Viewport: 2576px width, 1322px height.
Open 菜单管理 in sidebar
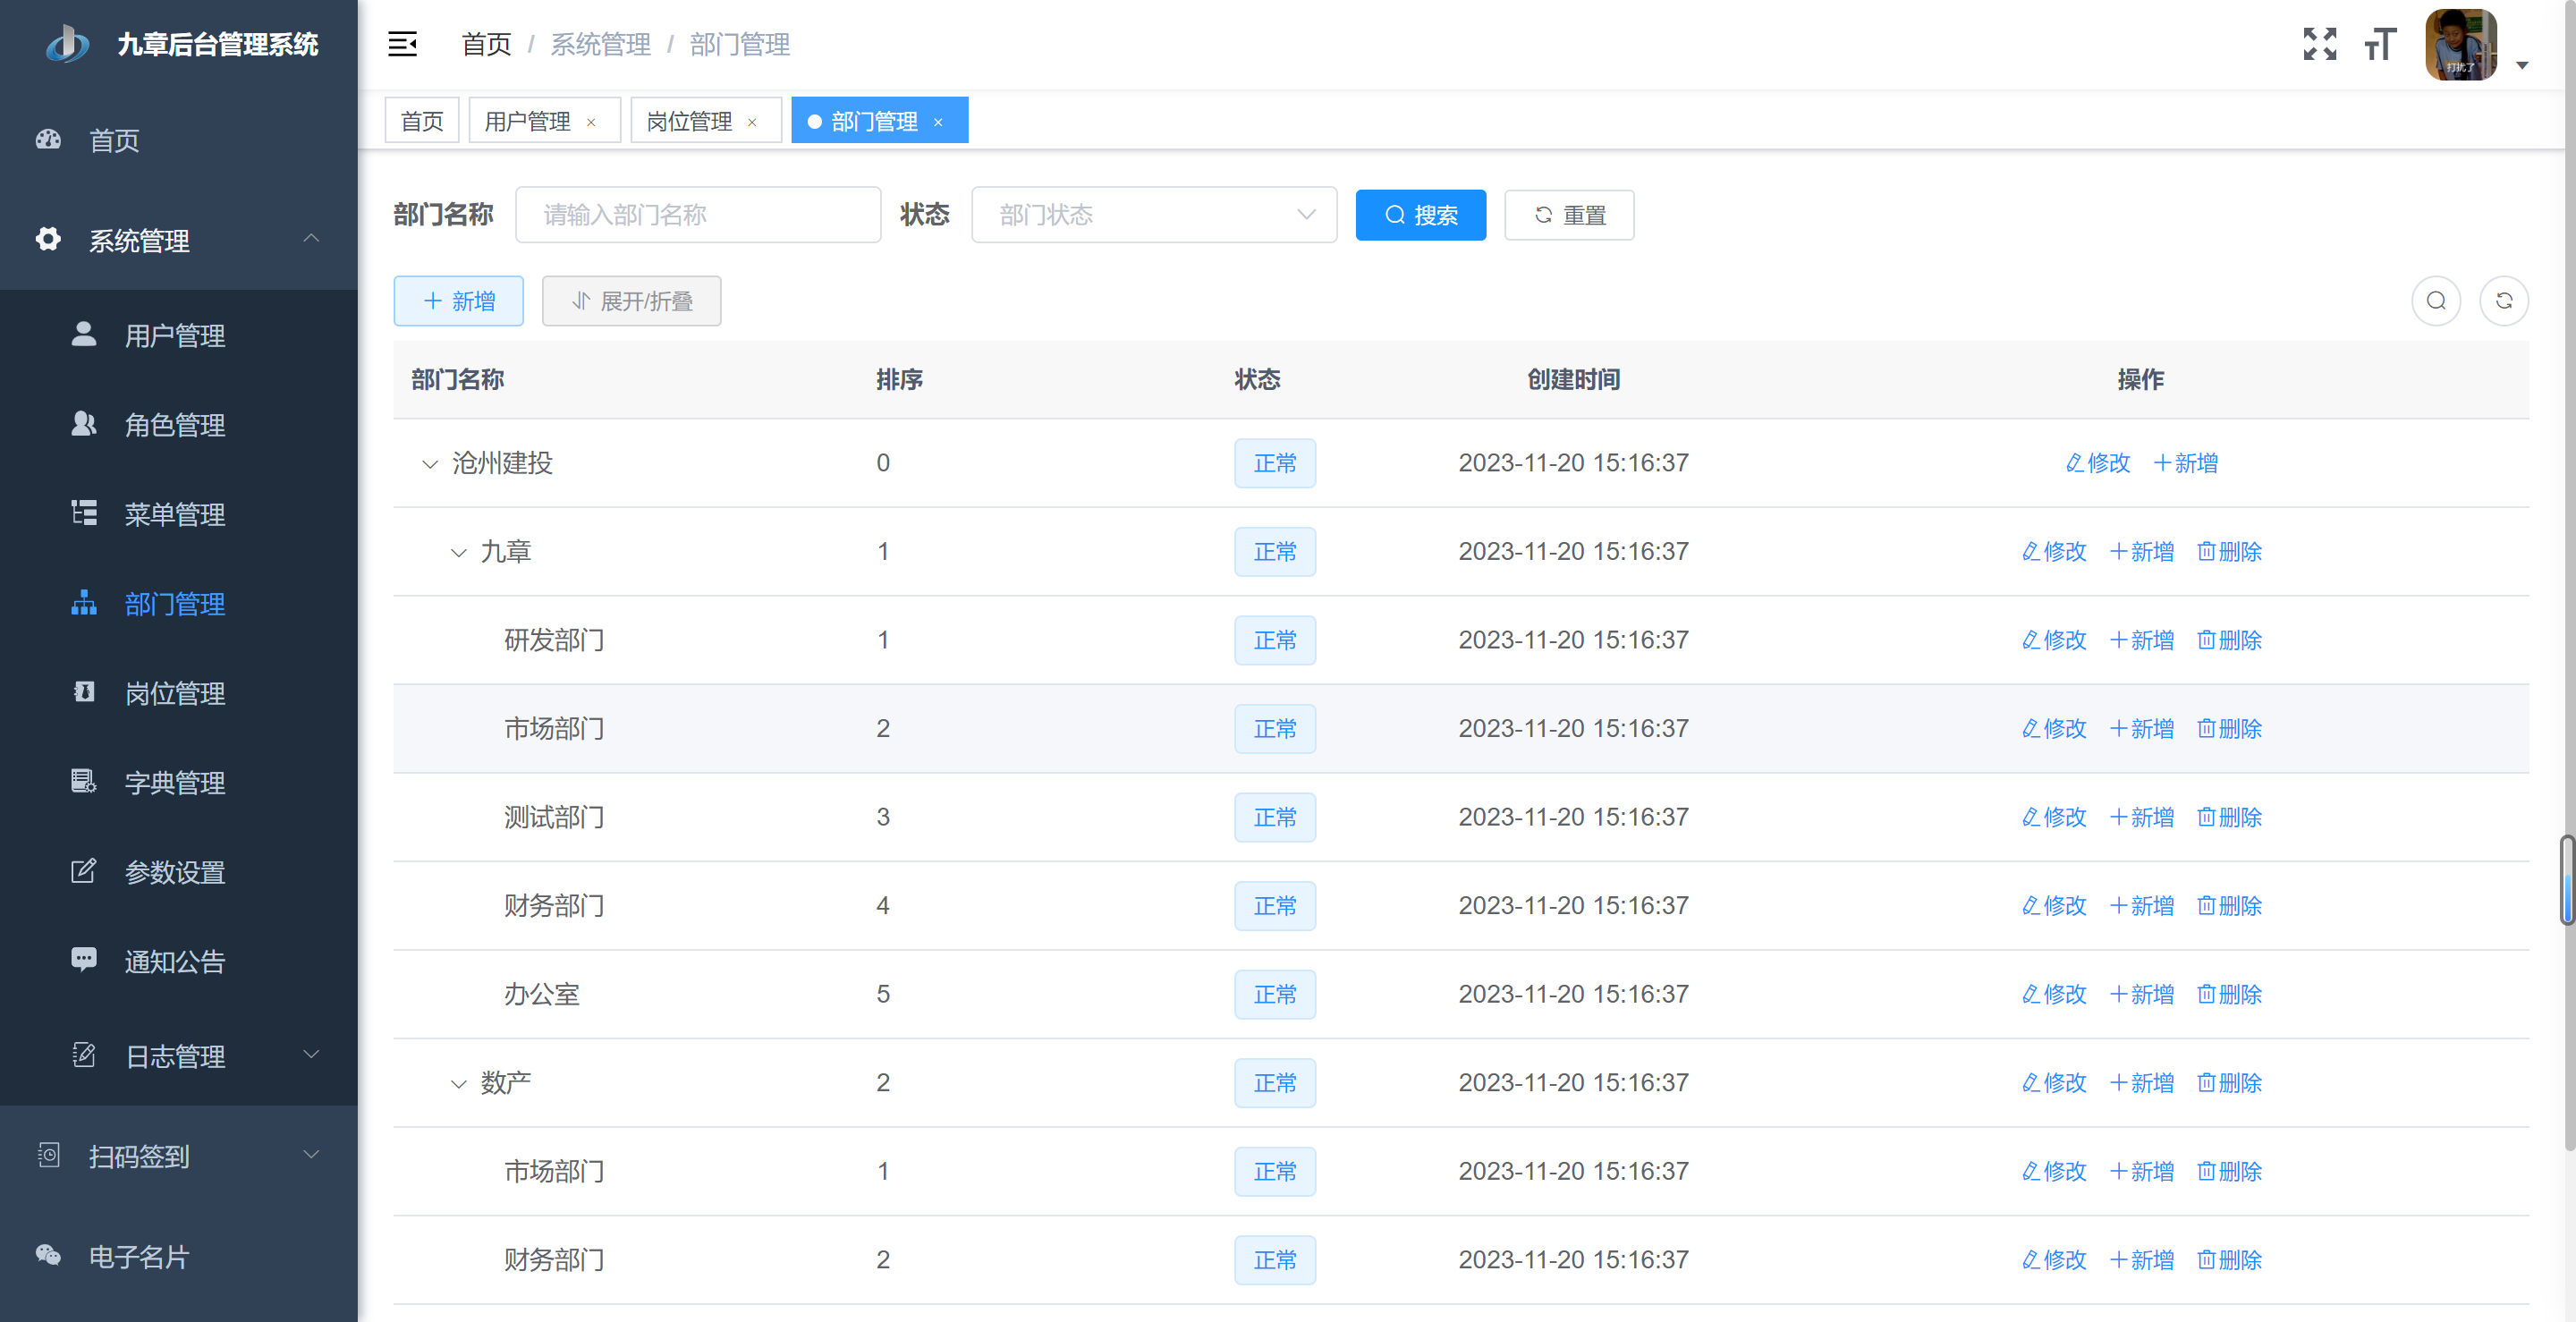click(x=174, y=514)
